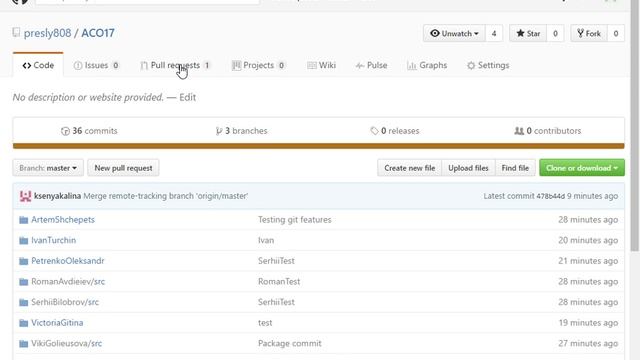Open the Pull requests tab
The image size is (640, 360).
[175, 65]
